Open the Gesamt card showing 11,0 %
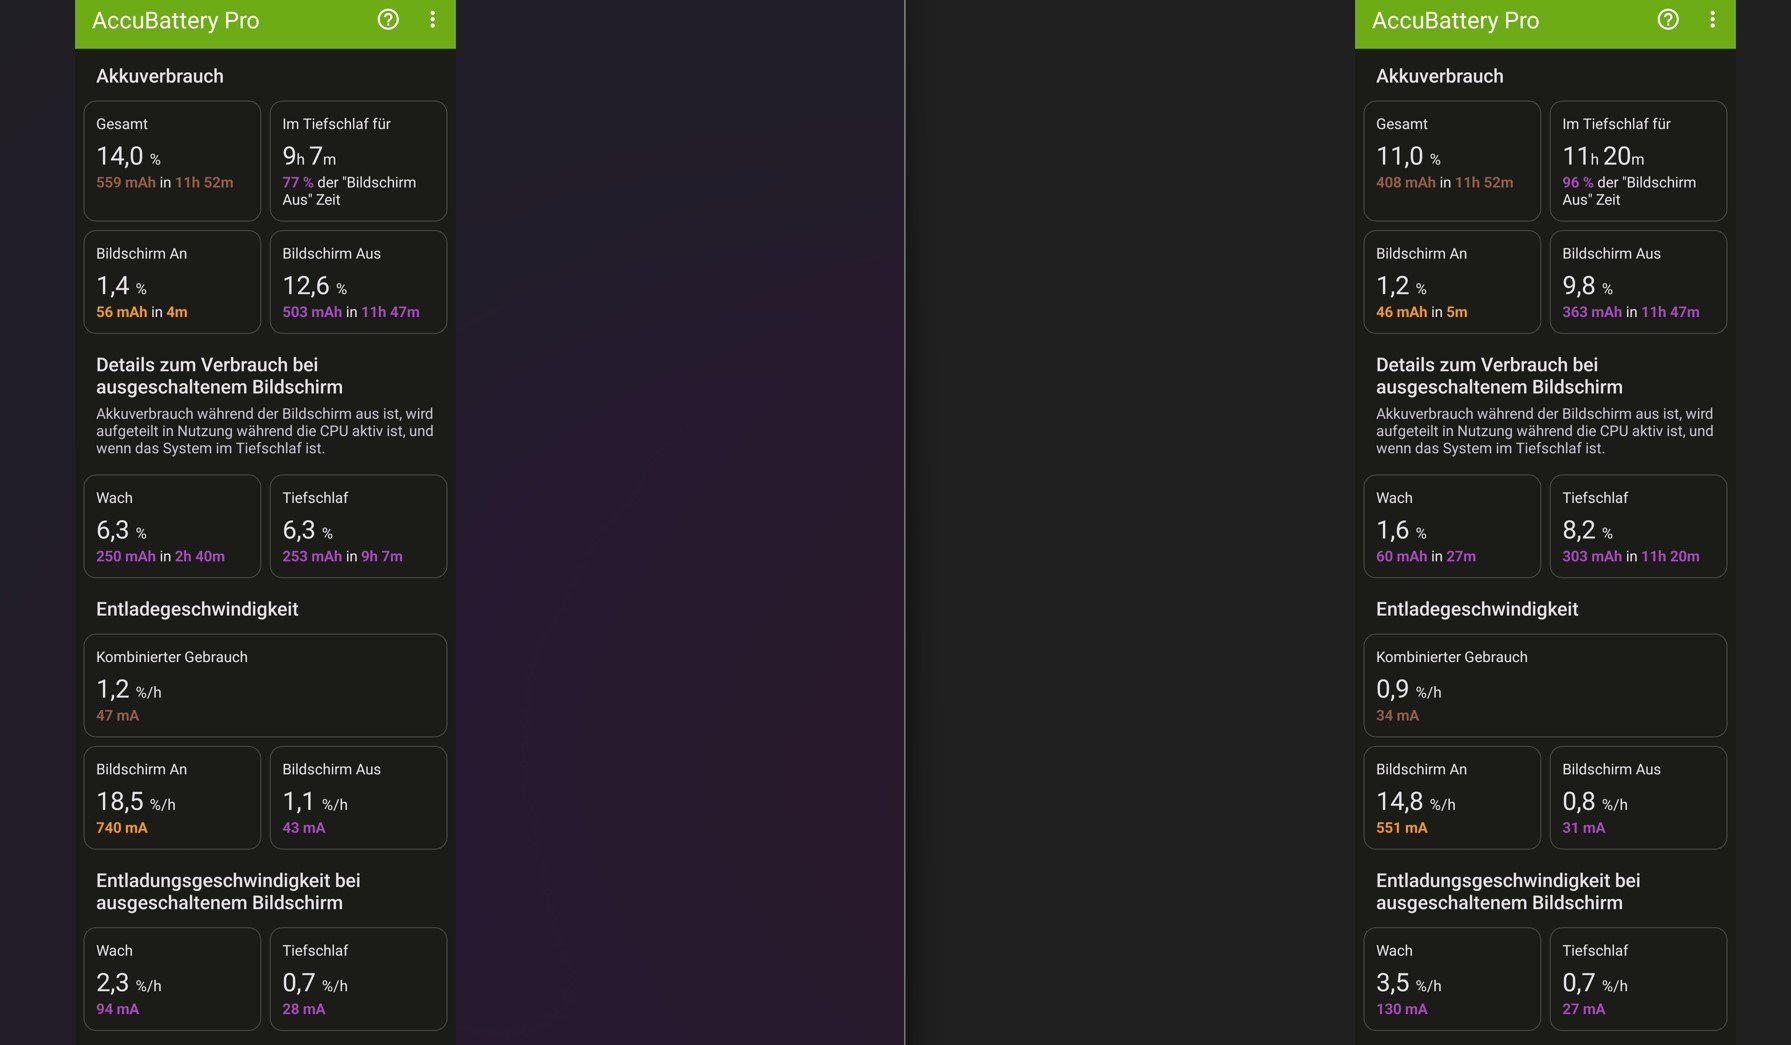 [1452, 160]
